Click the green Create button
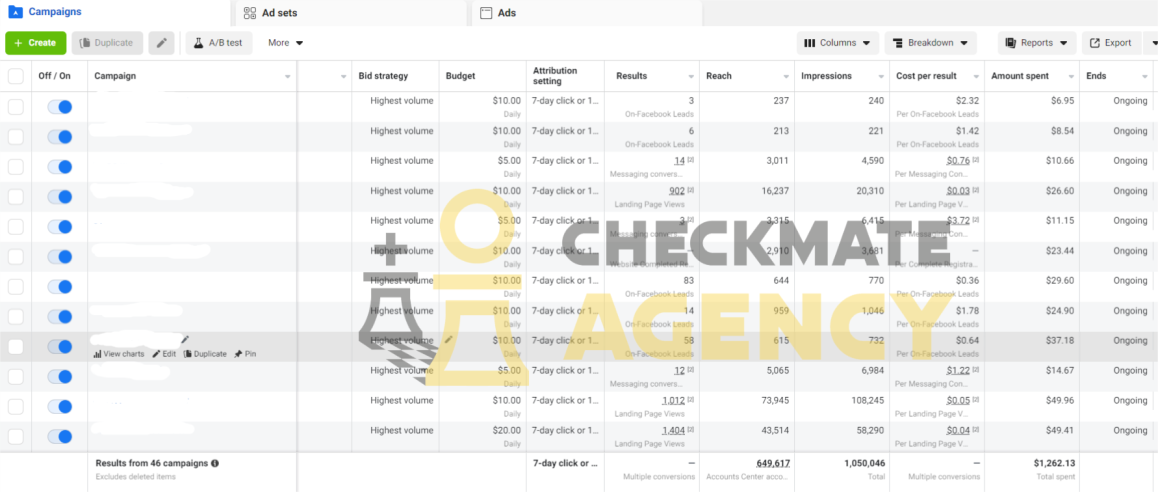Image resolution: width=1158 pixels, height=492 pixels. click(35, 43)
